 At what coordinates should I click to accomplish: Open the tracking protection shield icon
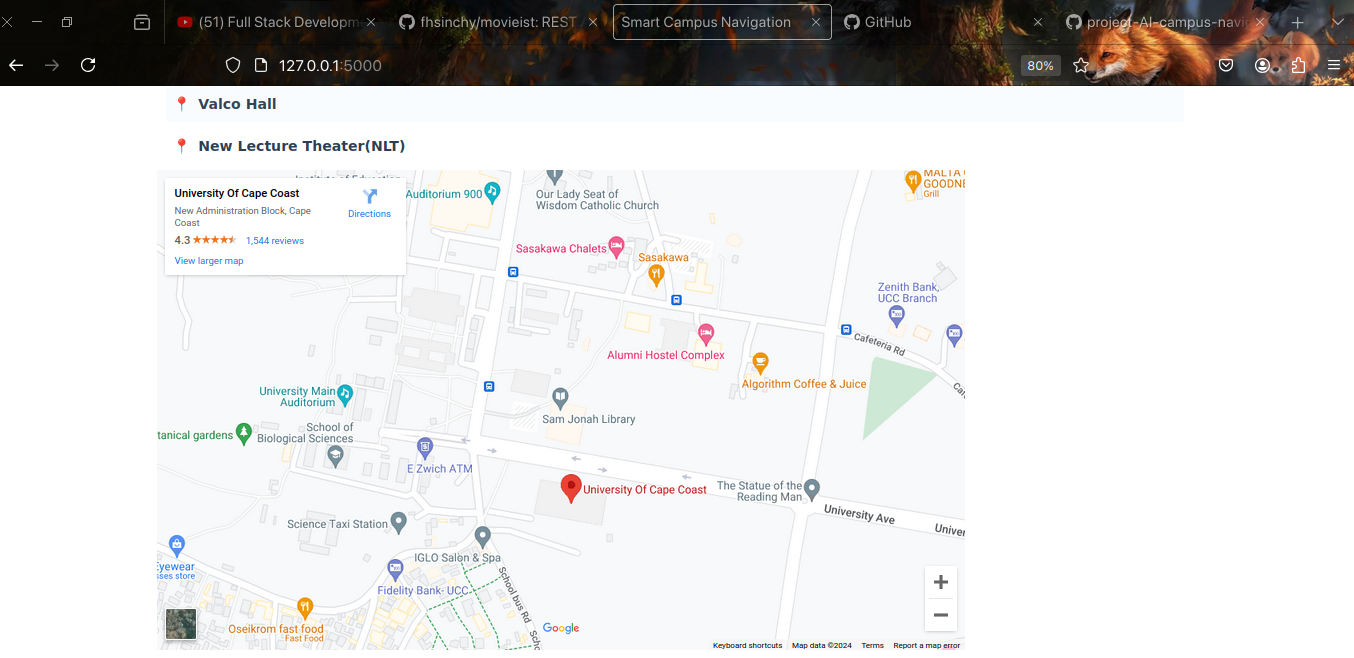[233, 65]
